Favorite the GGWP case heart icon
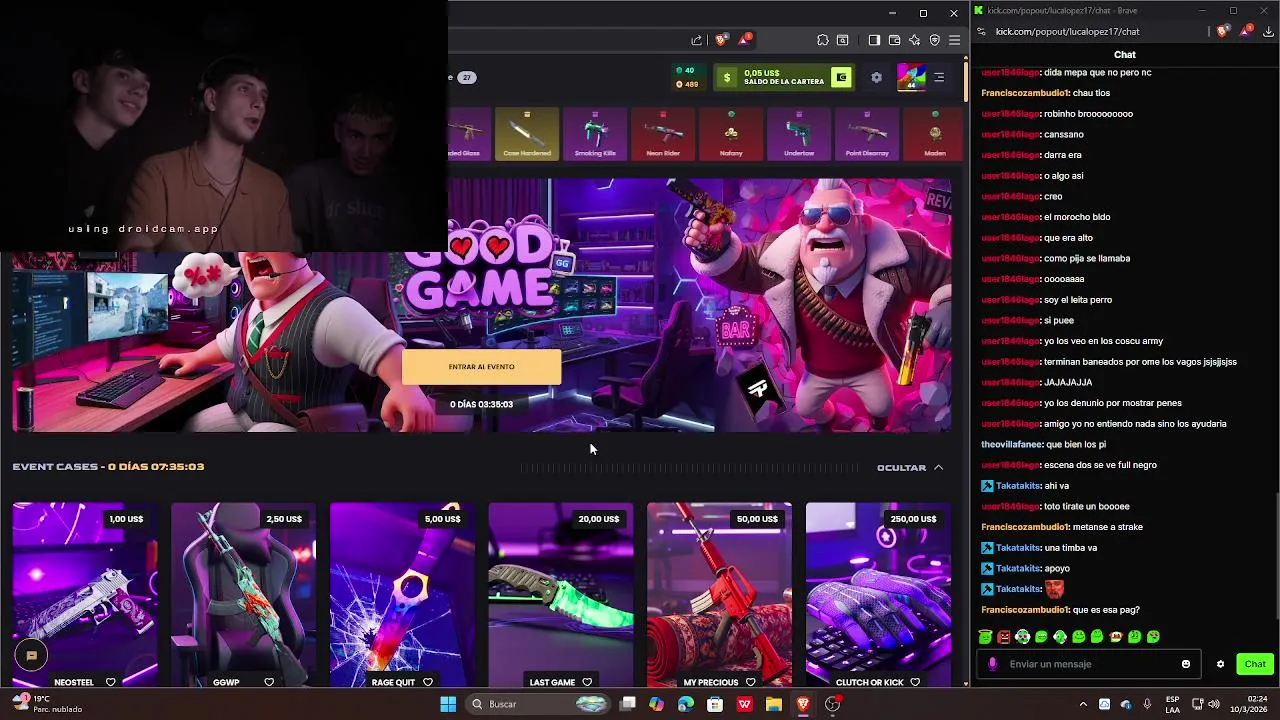The image size is (1280, 720). tap(269, 682)
